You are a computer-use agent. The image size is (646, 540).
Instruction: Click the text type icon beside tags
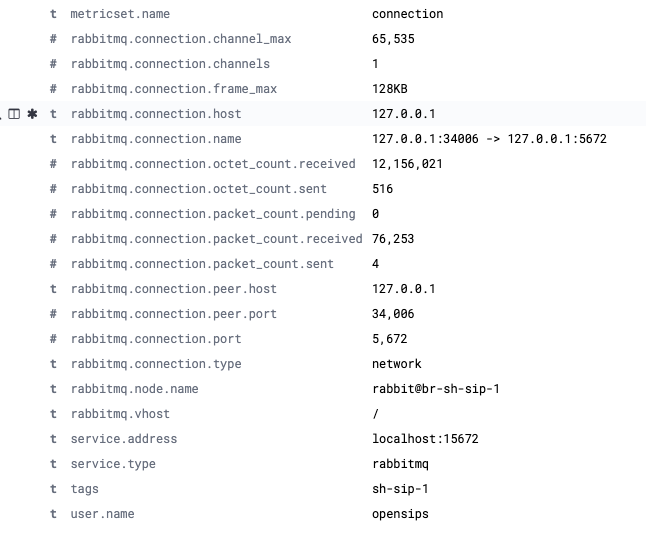tap(53, 489)
